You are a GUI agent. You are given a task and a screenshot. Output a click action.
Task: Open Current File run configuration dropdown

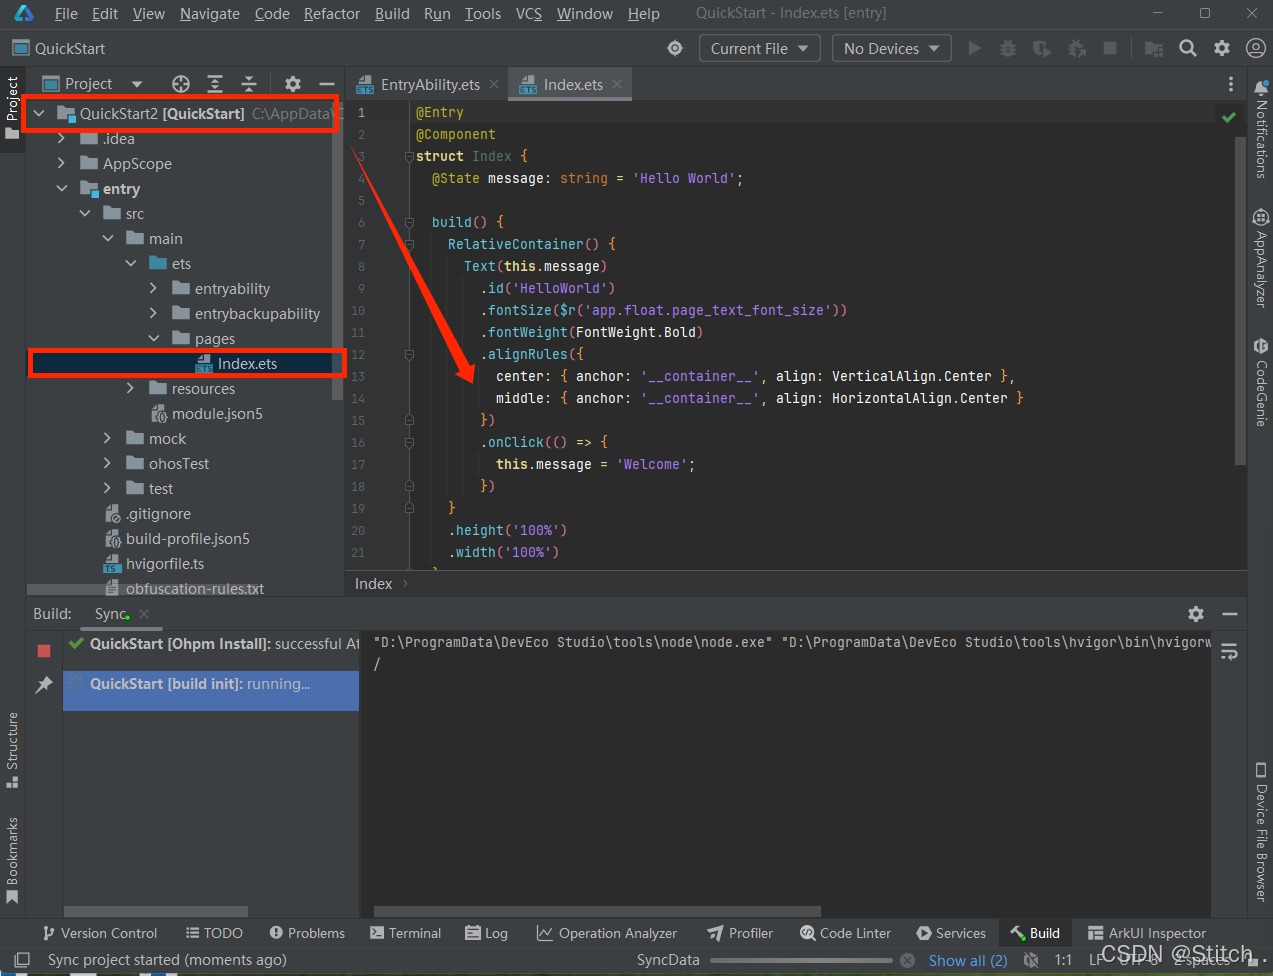tap(759, 48)
